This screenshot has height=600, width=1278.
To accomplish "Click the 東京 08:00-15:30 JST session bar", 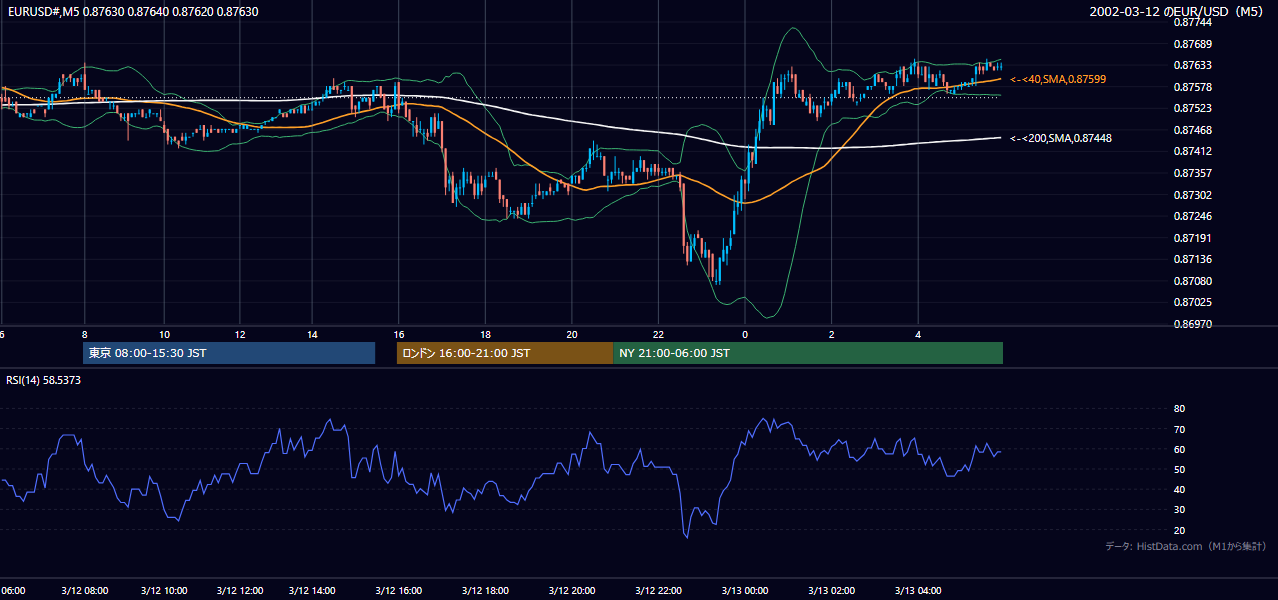I will click(229, 353).
